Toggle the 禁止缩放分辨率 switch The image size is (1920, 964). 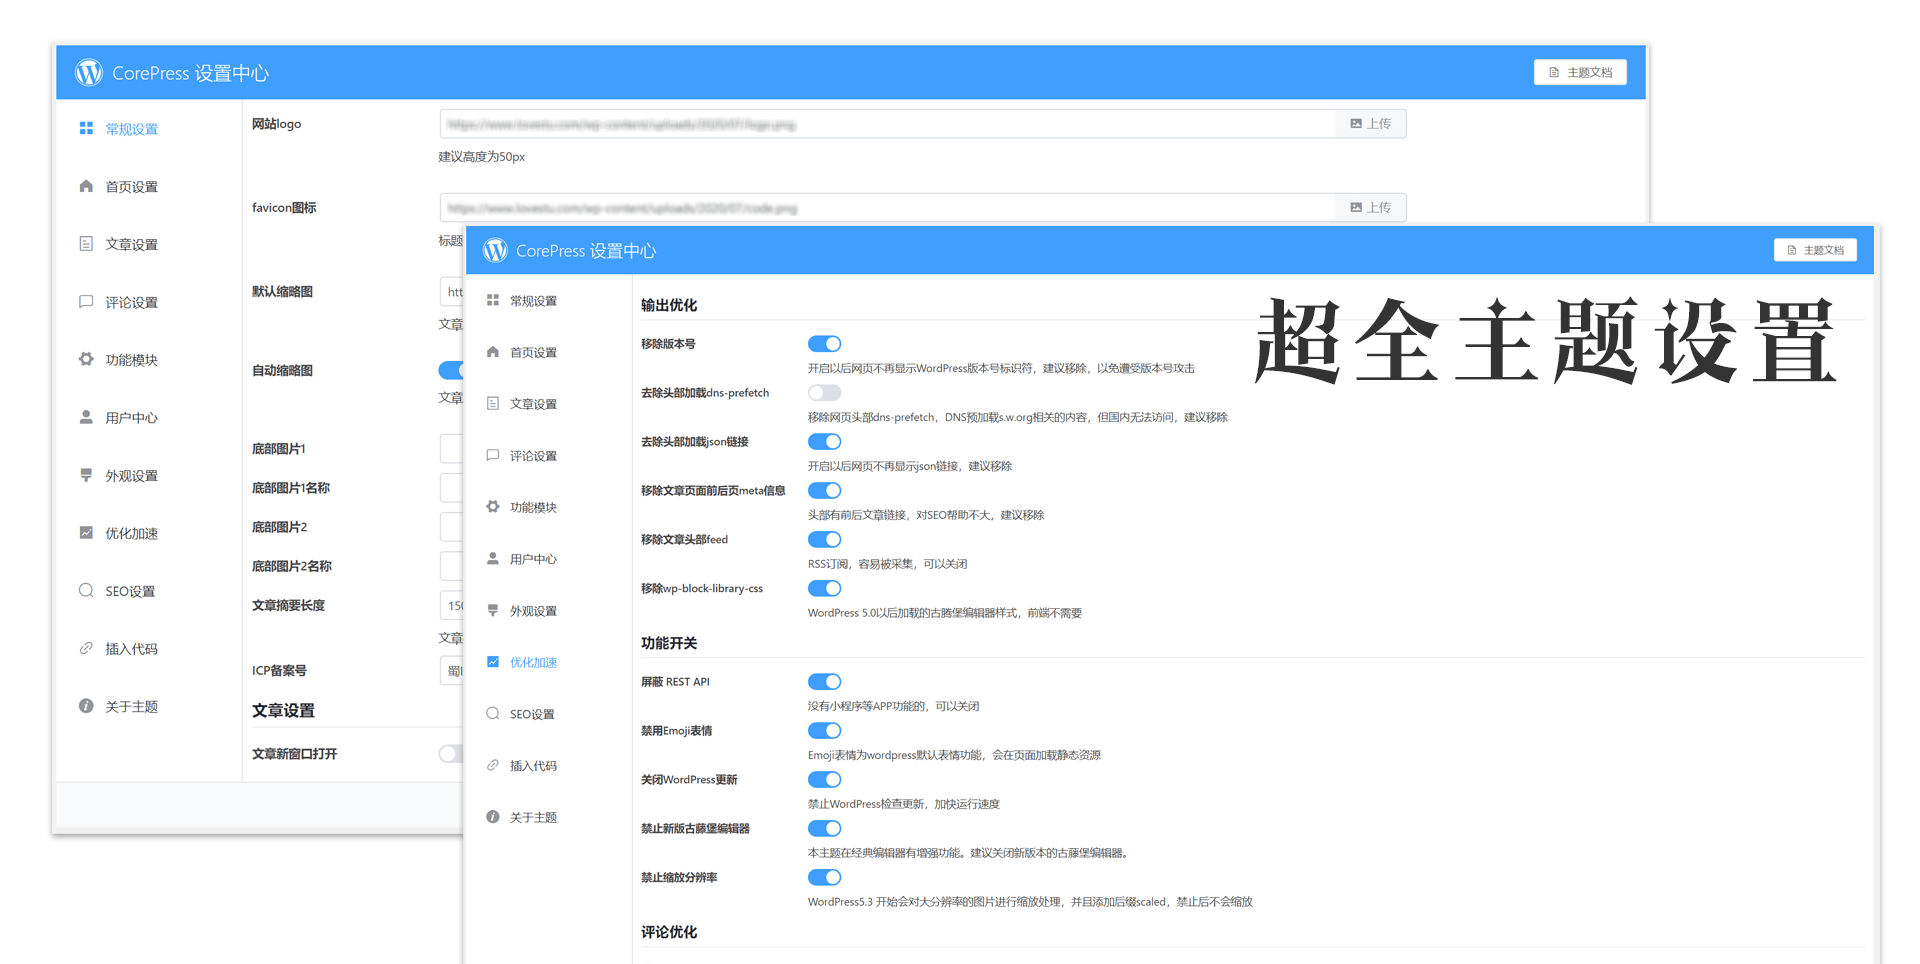click(824, 877)
